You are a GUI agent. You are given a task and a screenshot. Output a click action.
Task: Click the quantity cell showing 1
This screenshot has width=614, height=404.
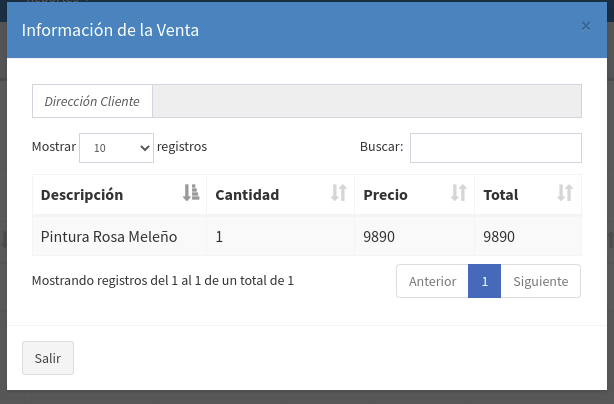(220, 237)
